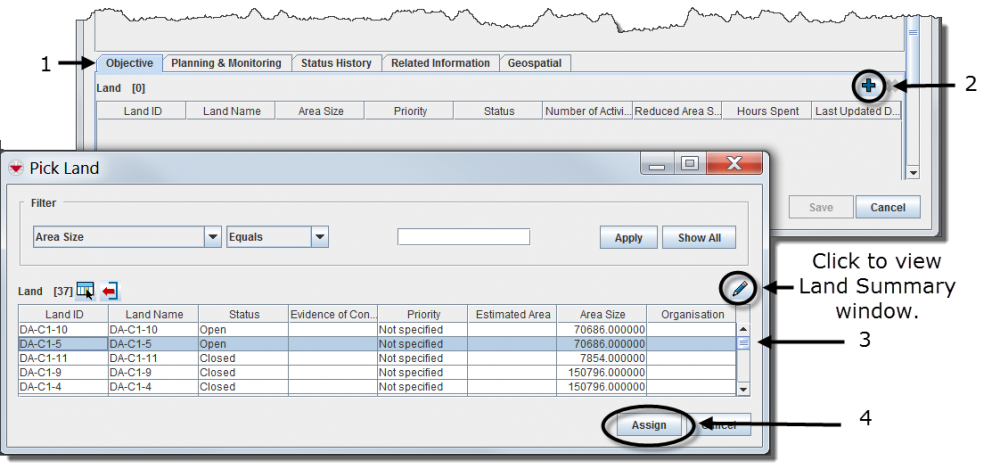Viewport: 1000px width, 469px height.
Task: Click the table column chooser icon
Action: tap(85, 291)
